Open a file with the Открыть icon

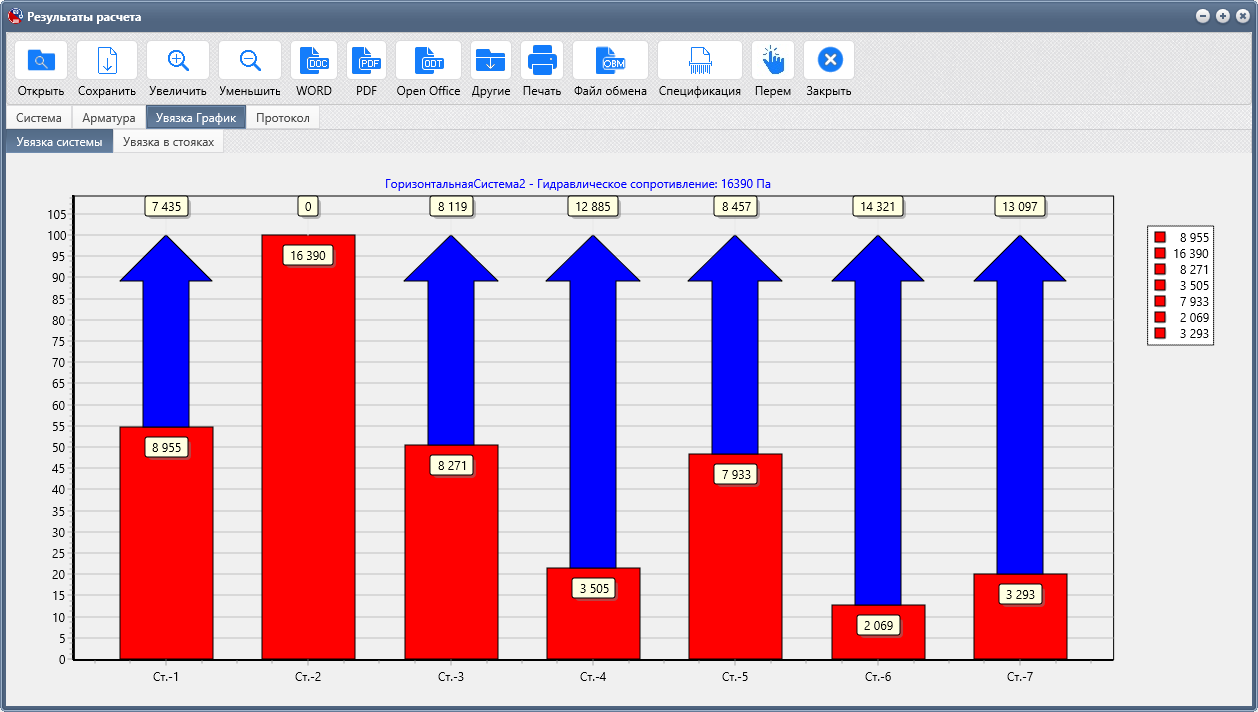pyautogui.click(x=41, y=61)
